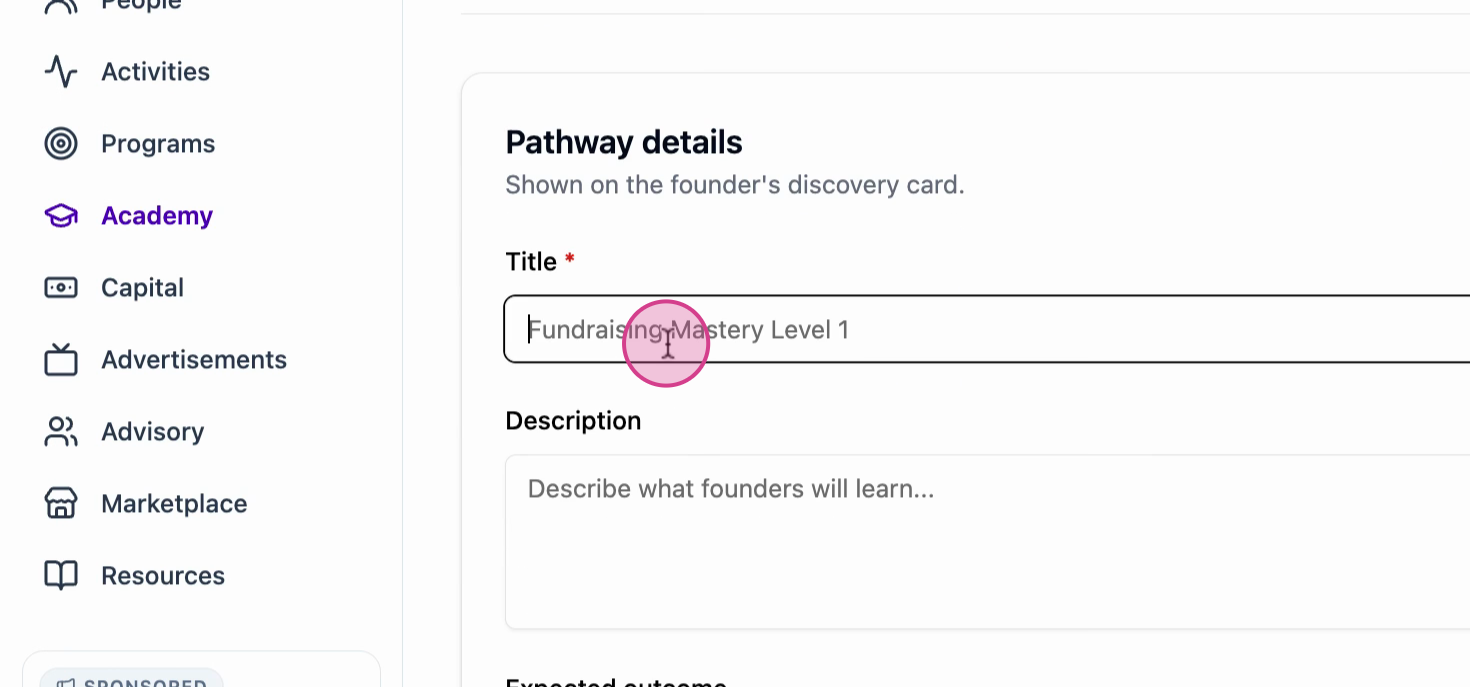
Task: Click the Advisory people icon
Action: [61, 432]
